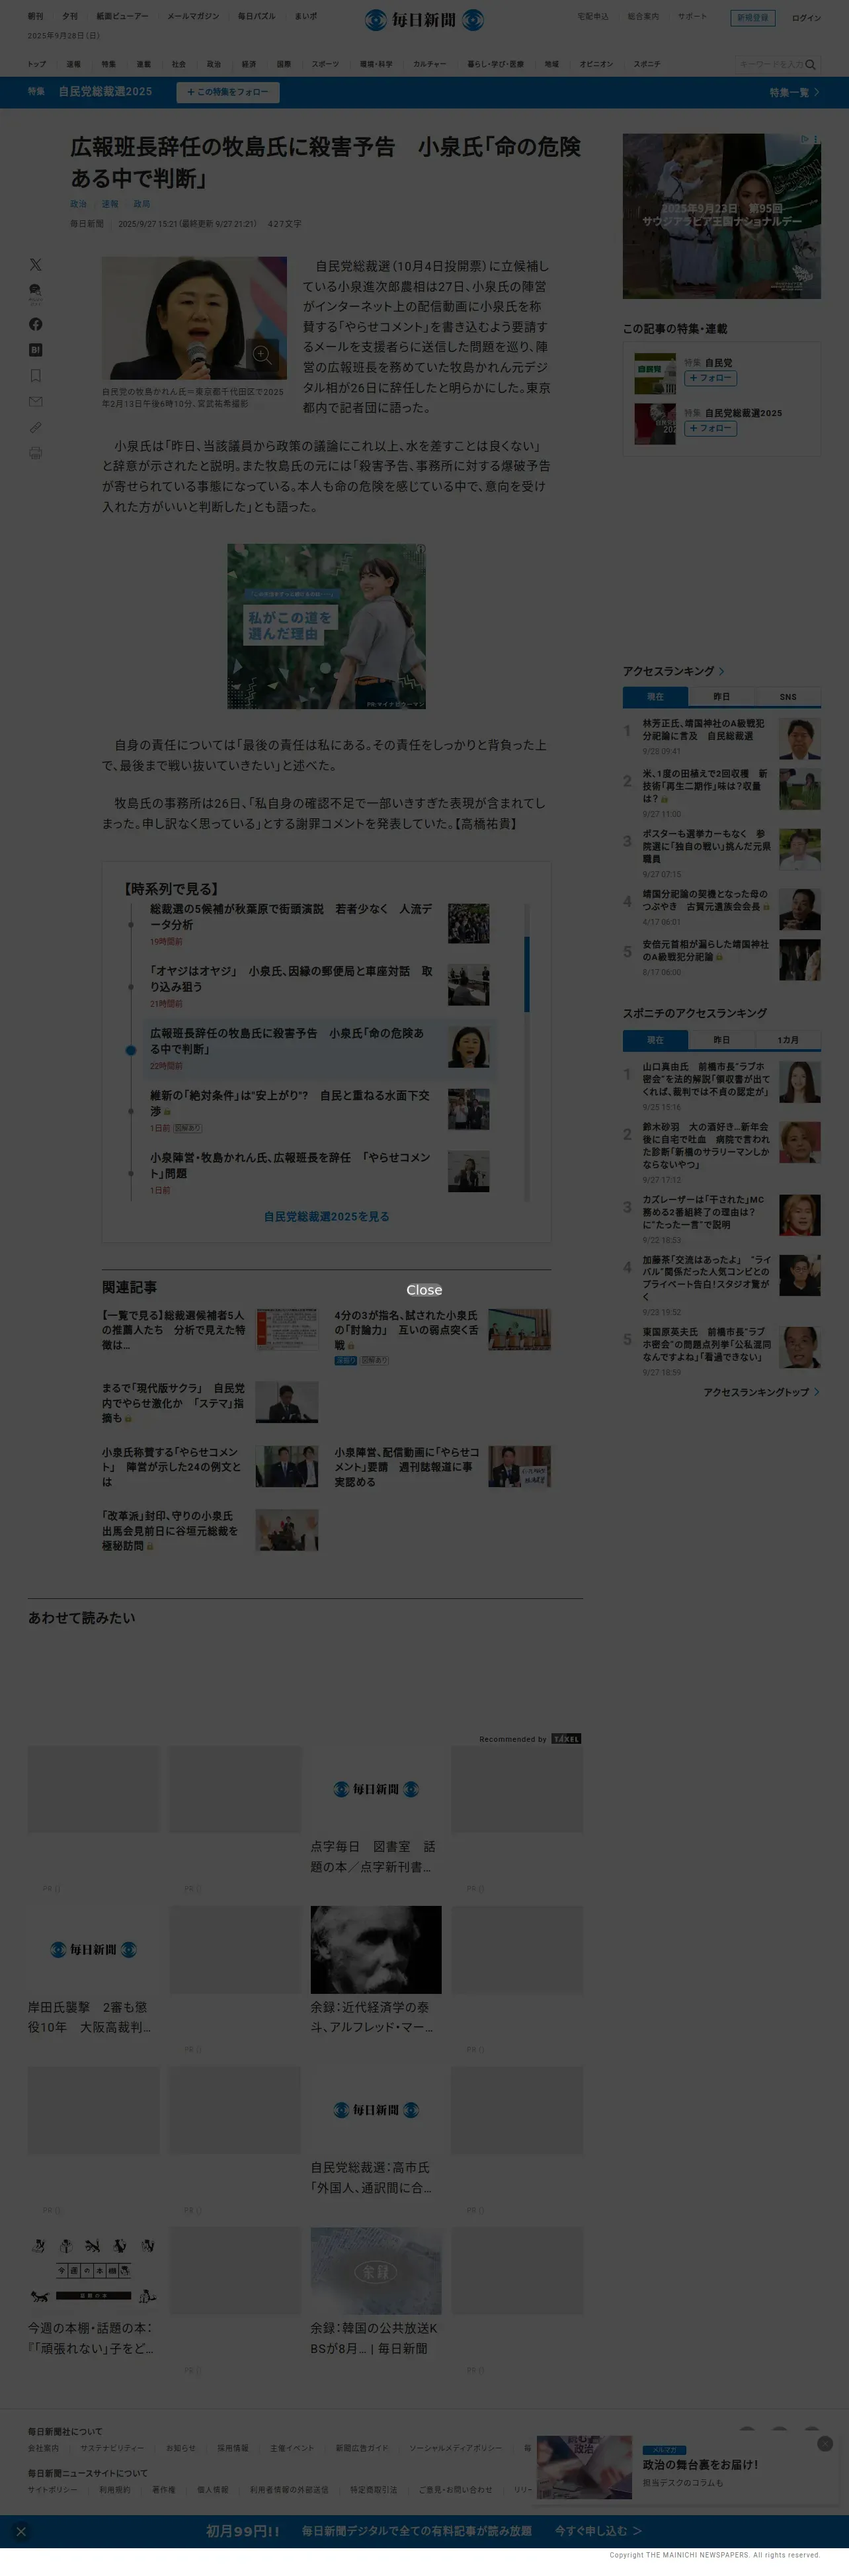849x2576 pixels.
Task: Enlarge the Makishima photo via magnifier icon
Action: (262, 354)
